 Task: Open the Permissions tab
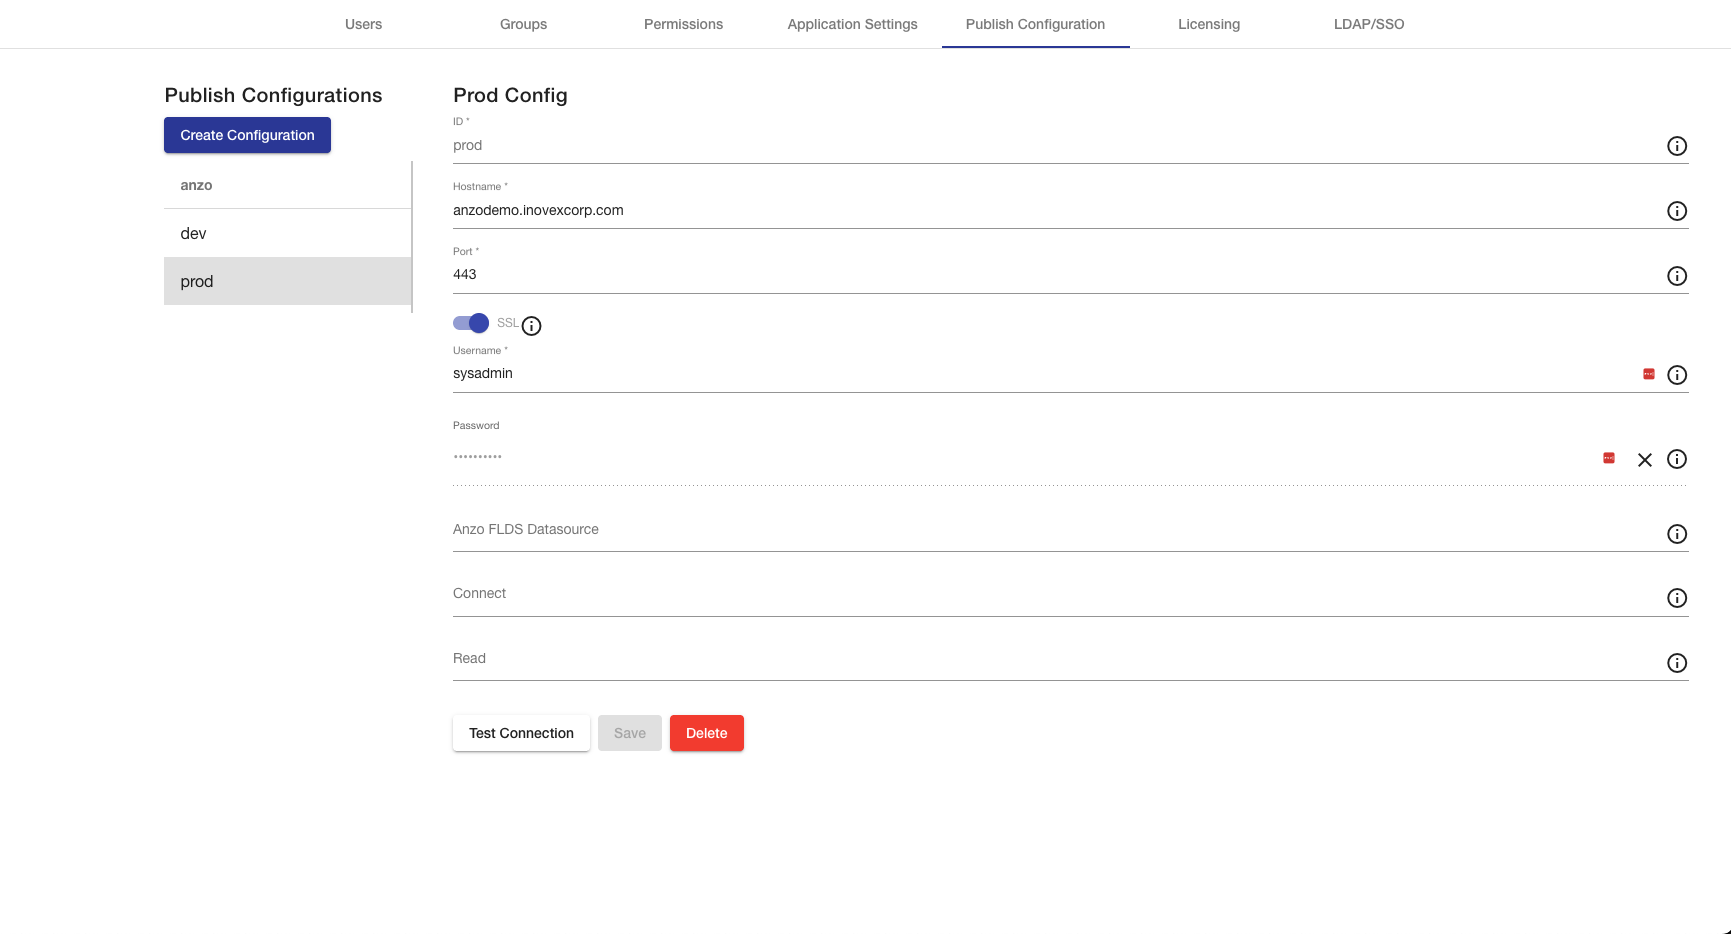tap(683, 24)
